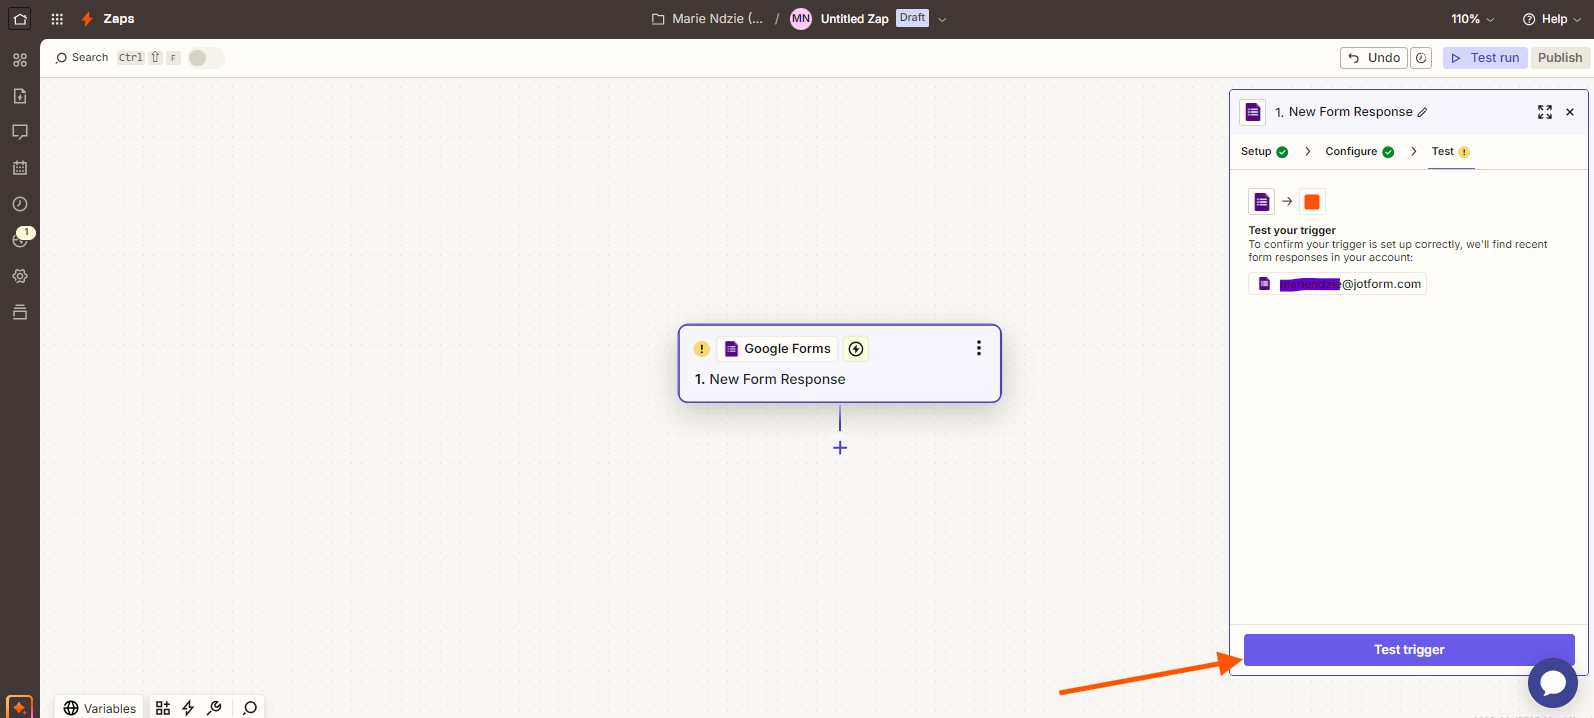Click the warning icon on the step card
Image resolution: width=1594 pixels, height=718 pixels.
(x=702, y=349)
